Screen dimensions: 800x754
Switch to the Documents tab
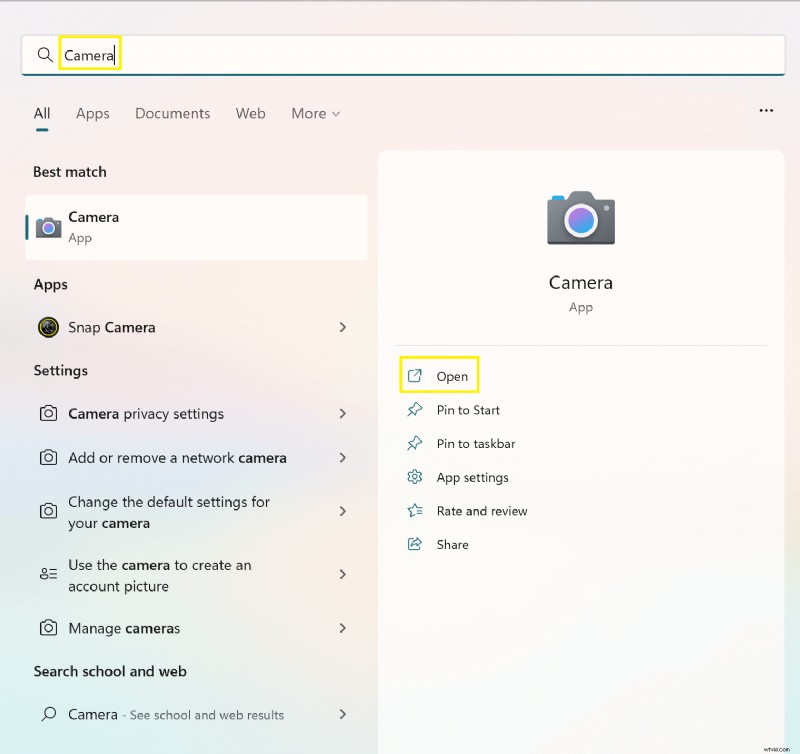pos(172,113)
